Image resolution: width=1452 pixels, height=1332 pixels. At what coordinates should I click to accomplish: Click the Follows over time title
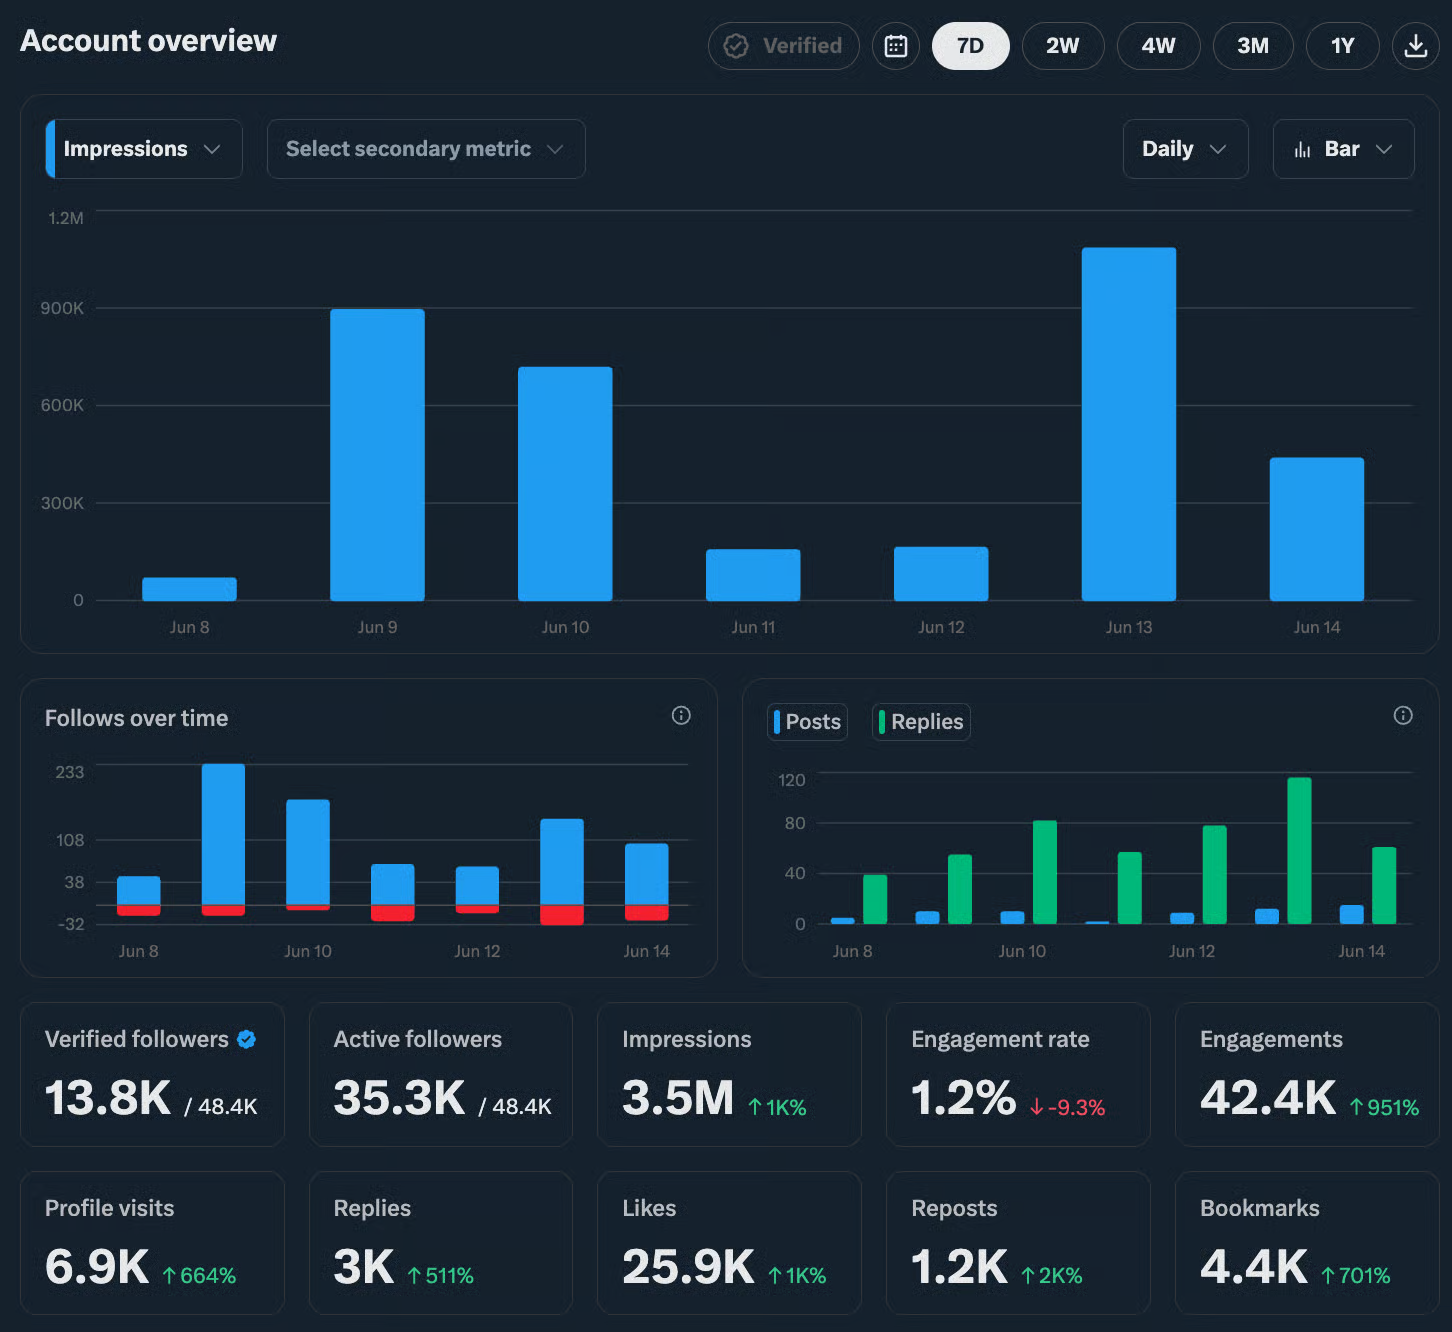pyautogui.click(x=136, y=718)
